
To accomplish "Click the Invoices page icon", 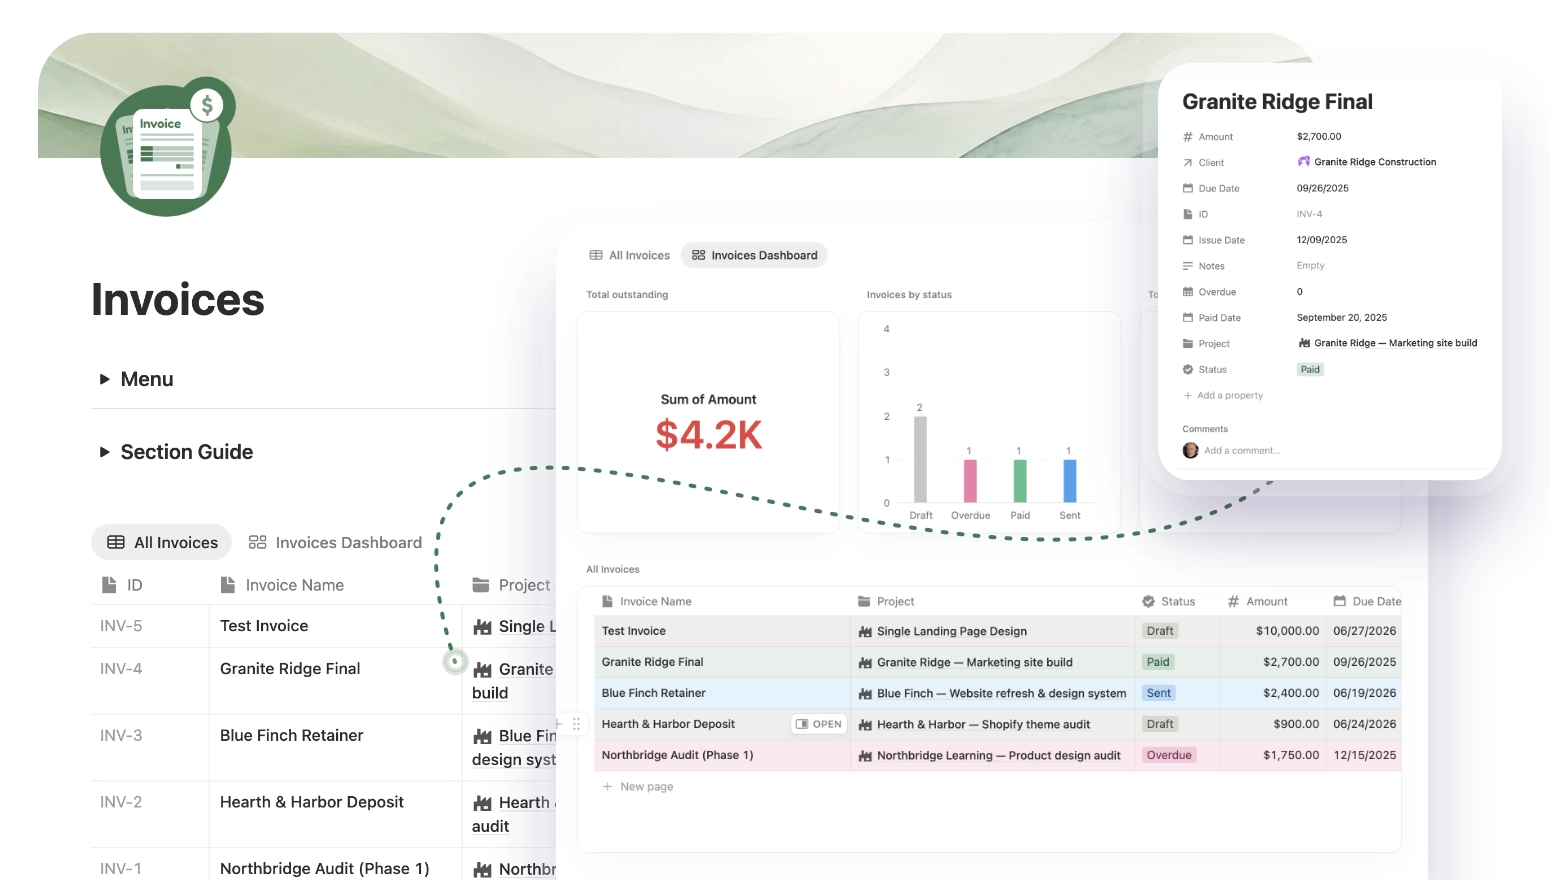I will click(167, 147).
